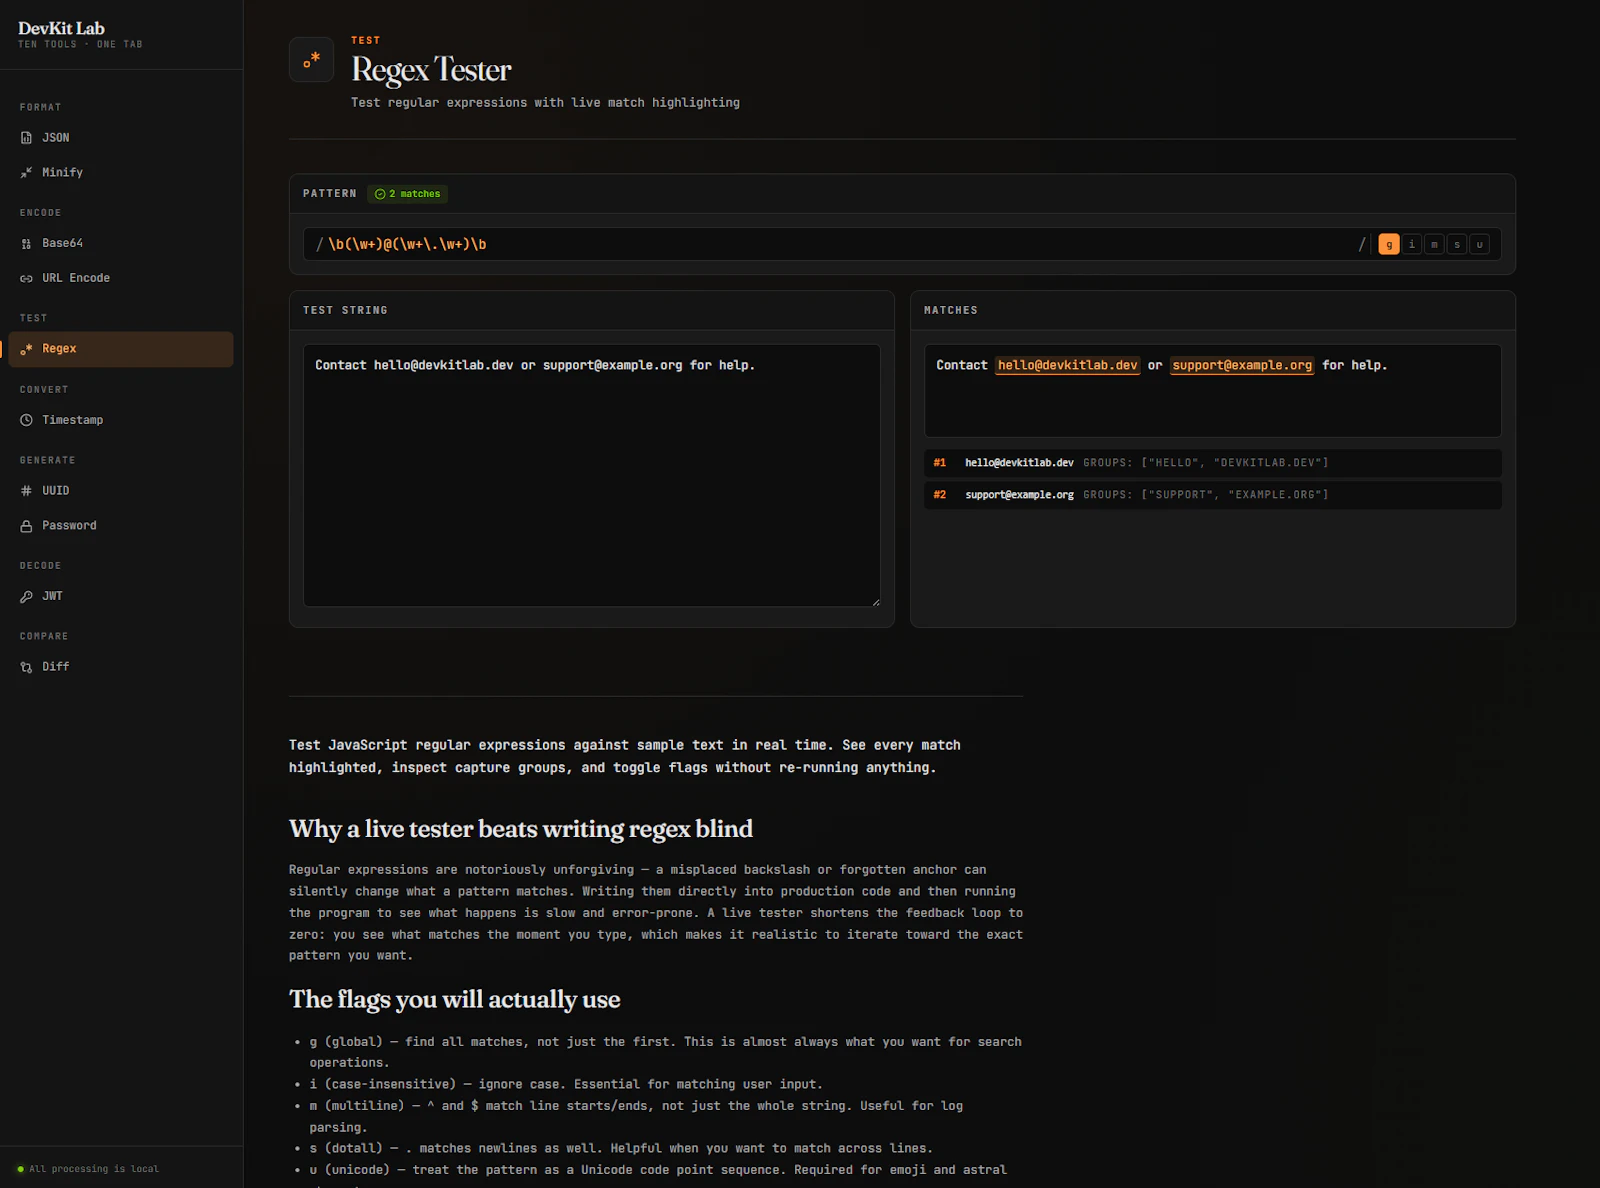Click the GENERATE section label in sidebar

tap(48, 461)
